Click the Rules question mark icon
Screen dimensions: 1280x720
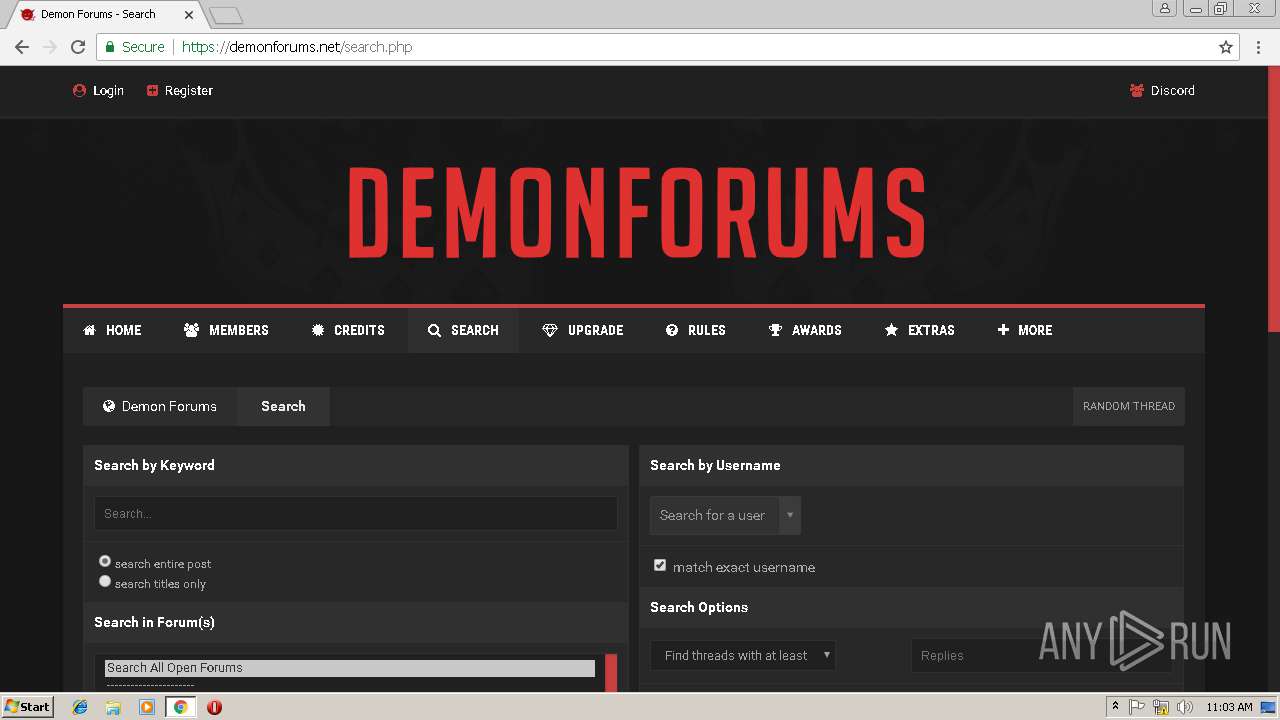click(672, 330)
